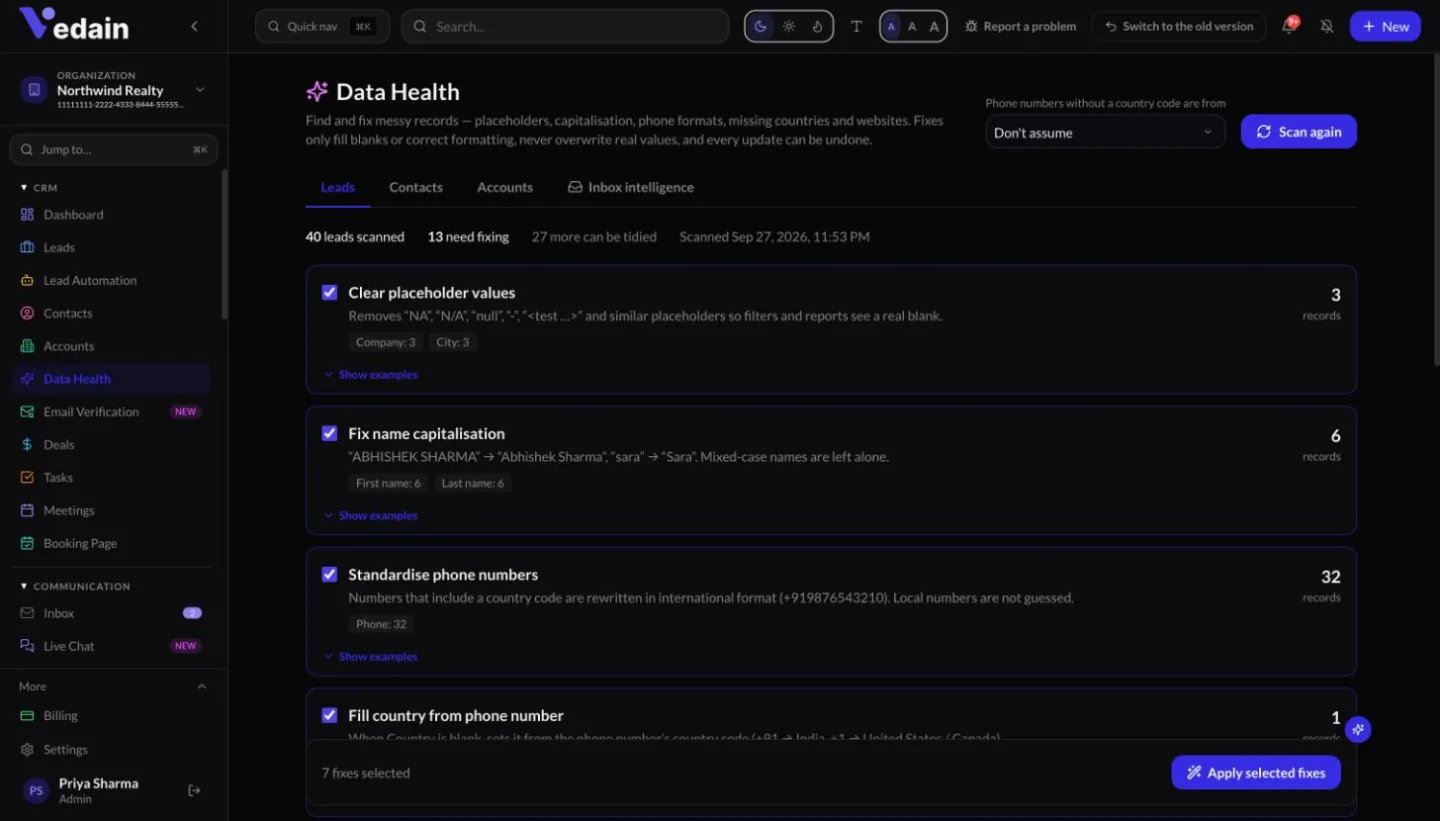Viewport: 1440px width, 821px height.
Task: Switch to the Contacts tab
Action: click(x=416, y=187)
